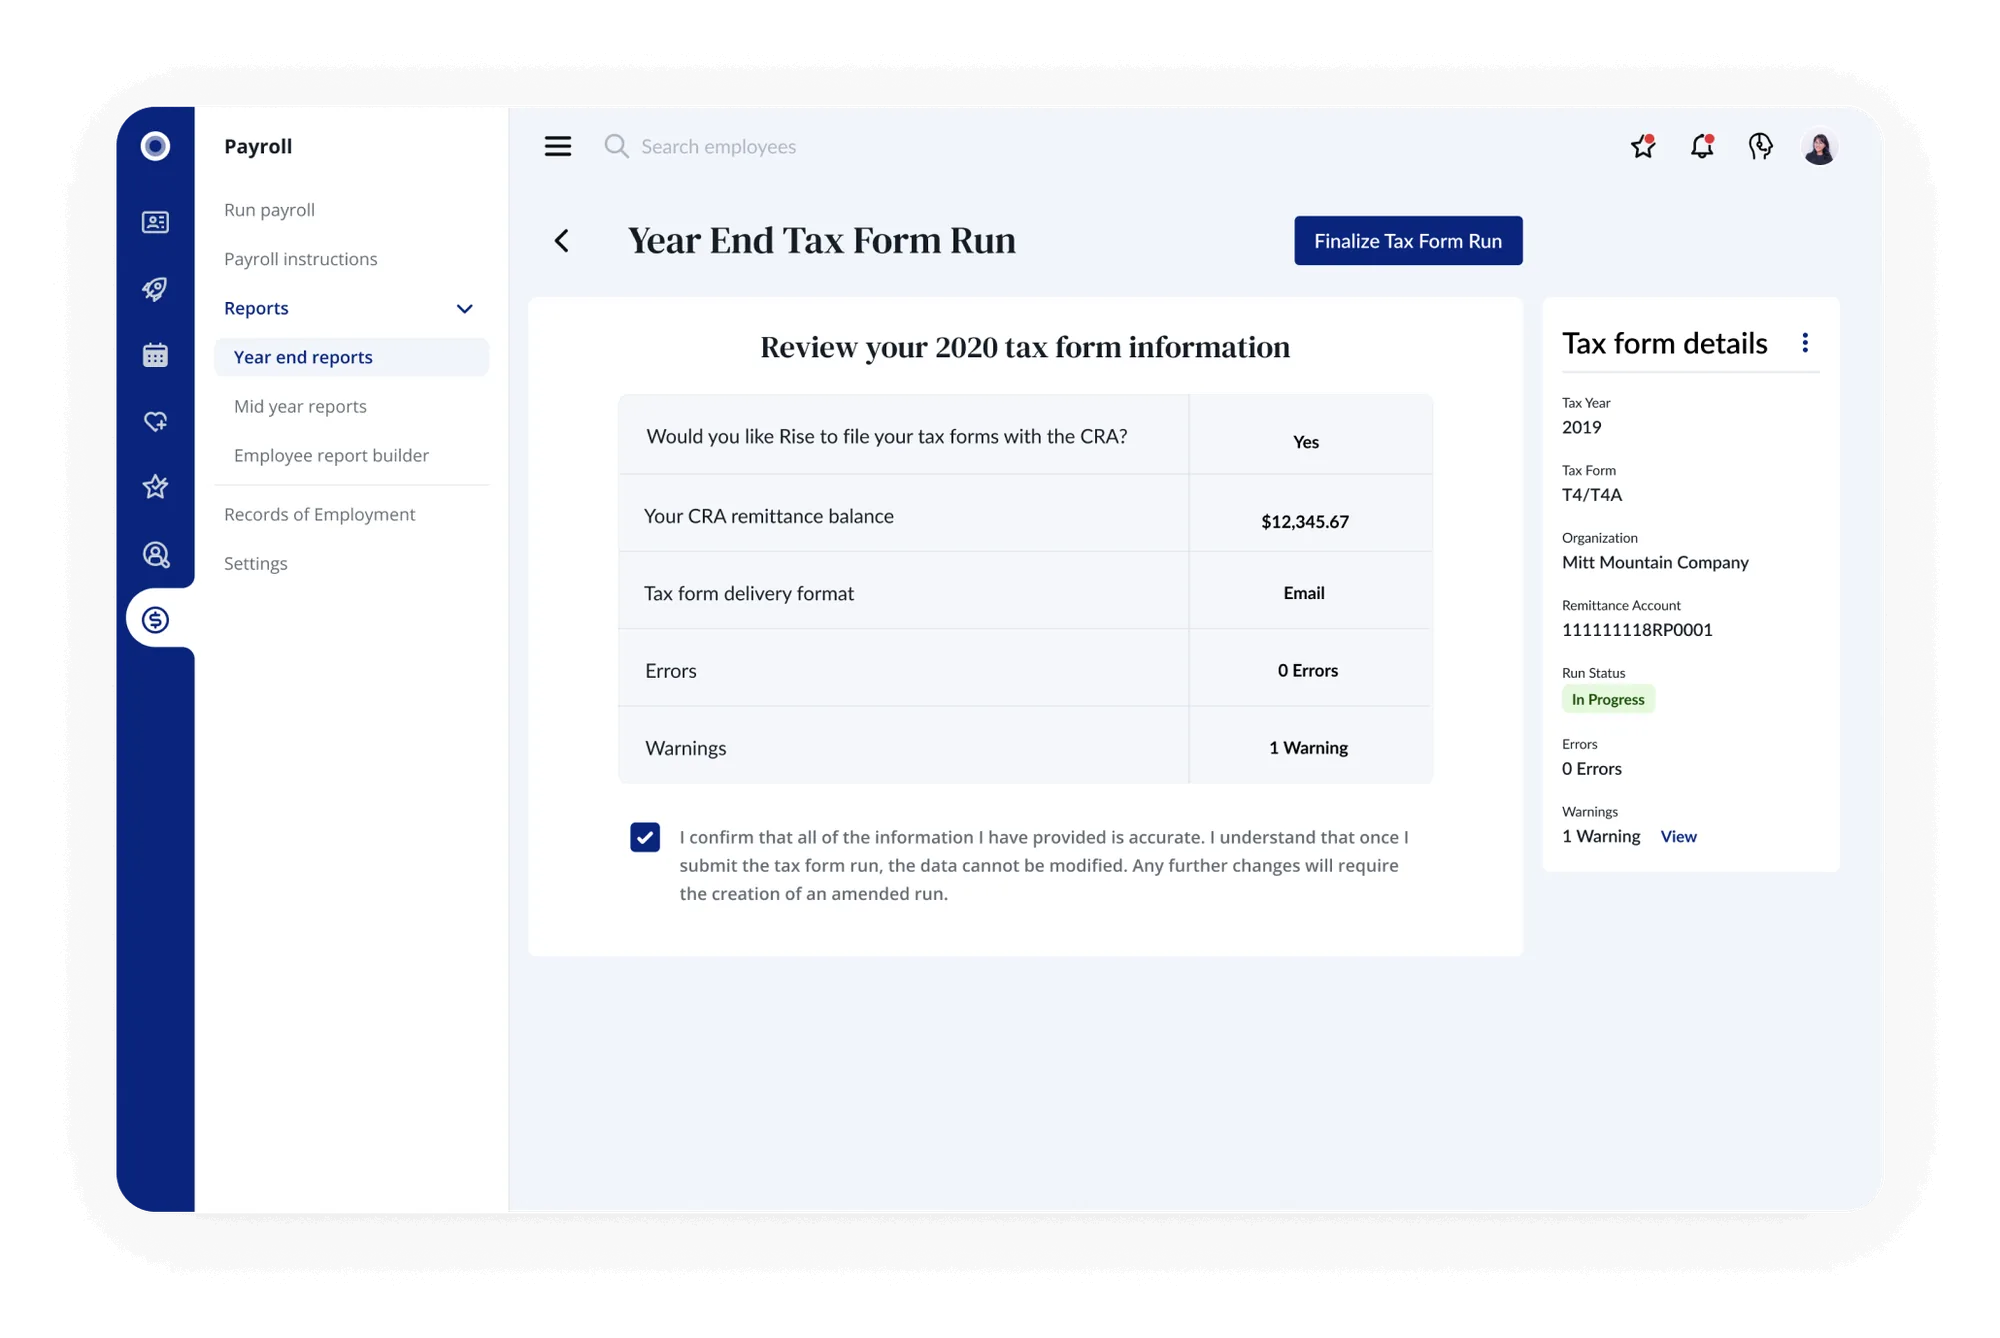Viewport: 2000px width, 1338px height.
Task: Click the 0 Errors table cell
Action: [1308, 671]
